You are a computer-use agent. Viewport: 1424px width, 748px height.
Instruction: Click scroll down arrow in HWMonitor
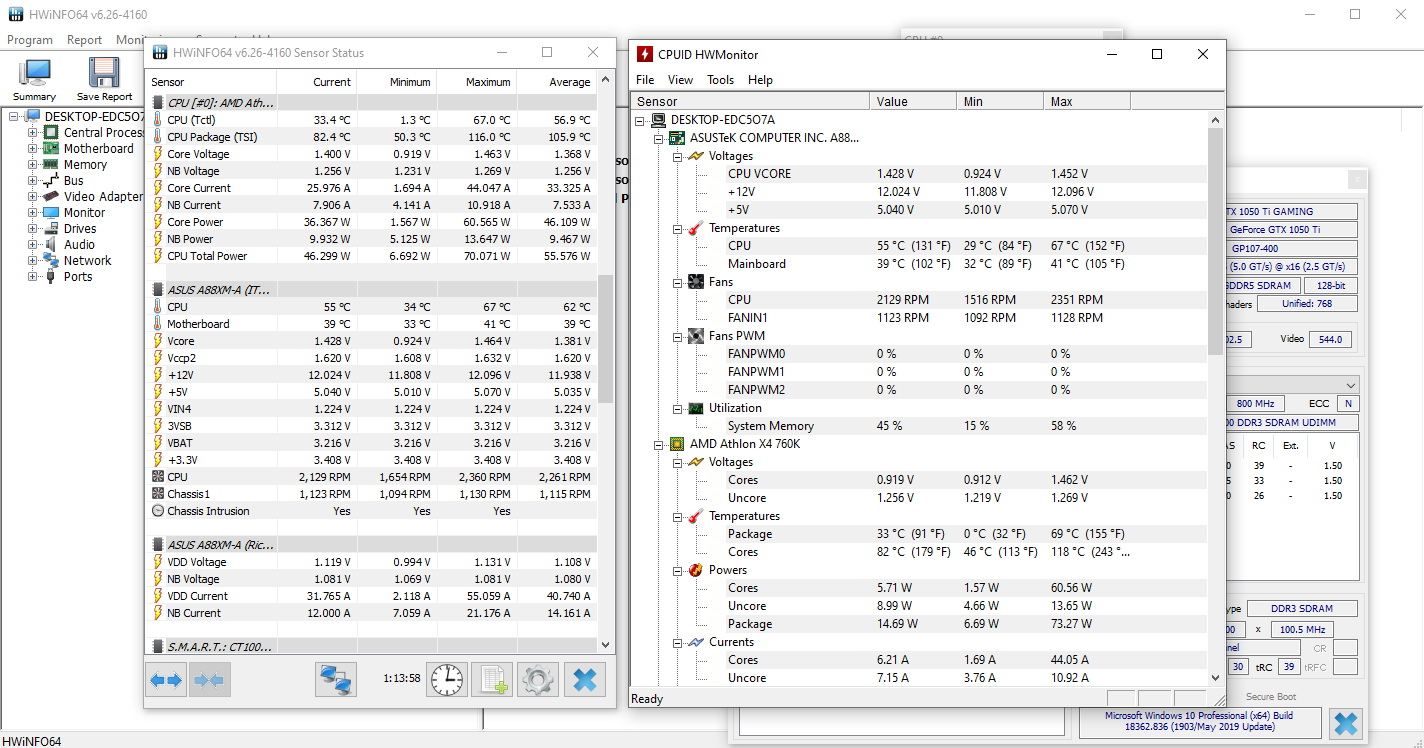1215,677
